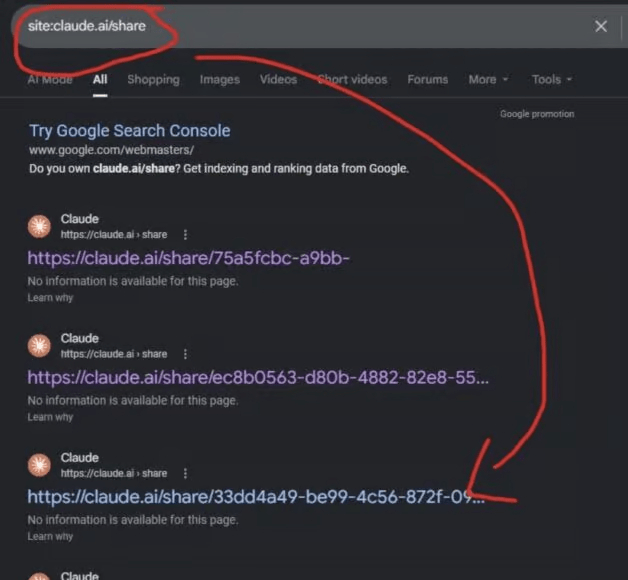628x580 pixels.
Task: Open the Short videos tab
Action: tap(352, 79)
